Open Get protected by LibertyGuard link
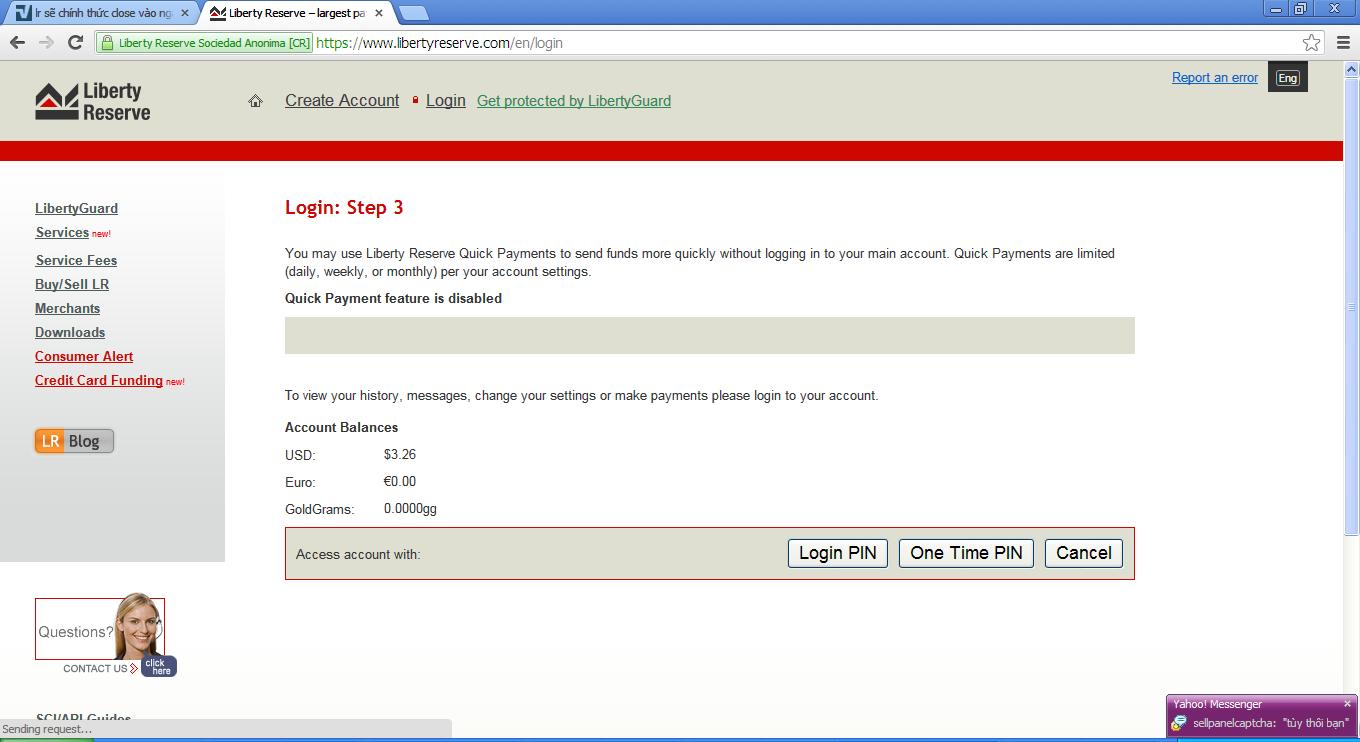This screenshot has height=742, width=1360. (x=574, y=101)
